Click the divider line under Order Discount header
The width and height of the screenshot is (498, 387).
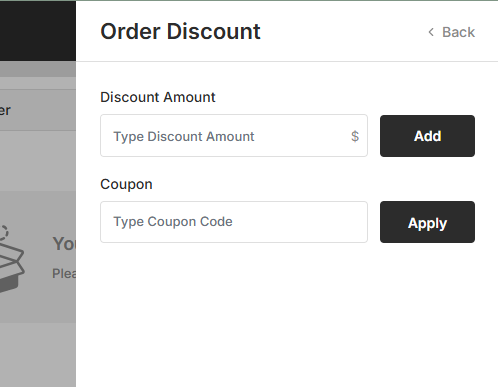[287, 61]
